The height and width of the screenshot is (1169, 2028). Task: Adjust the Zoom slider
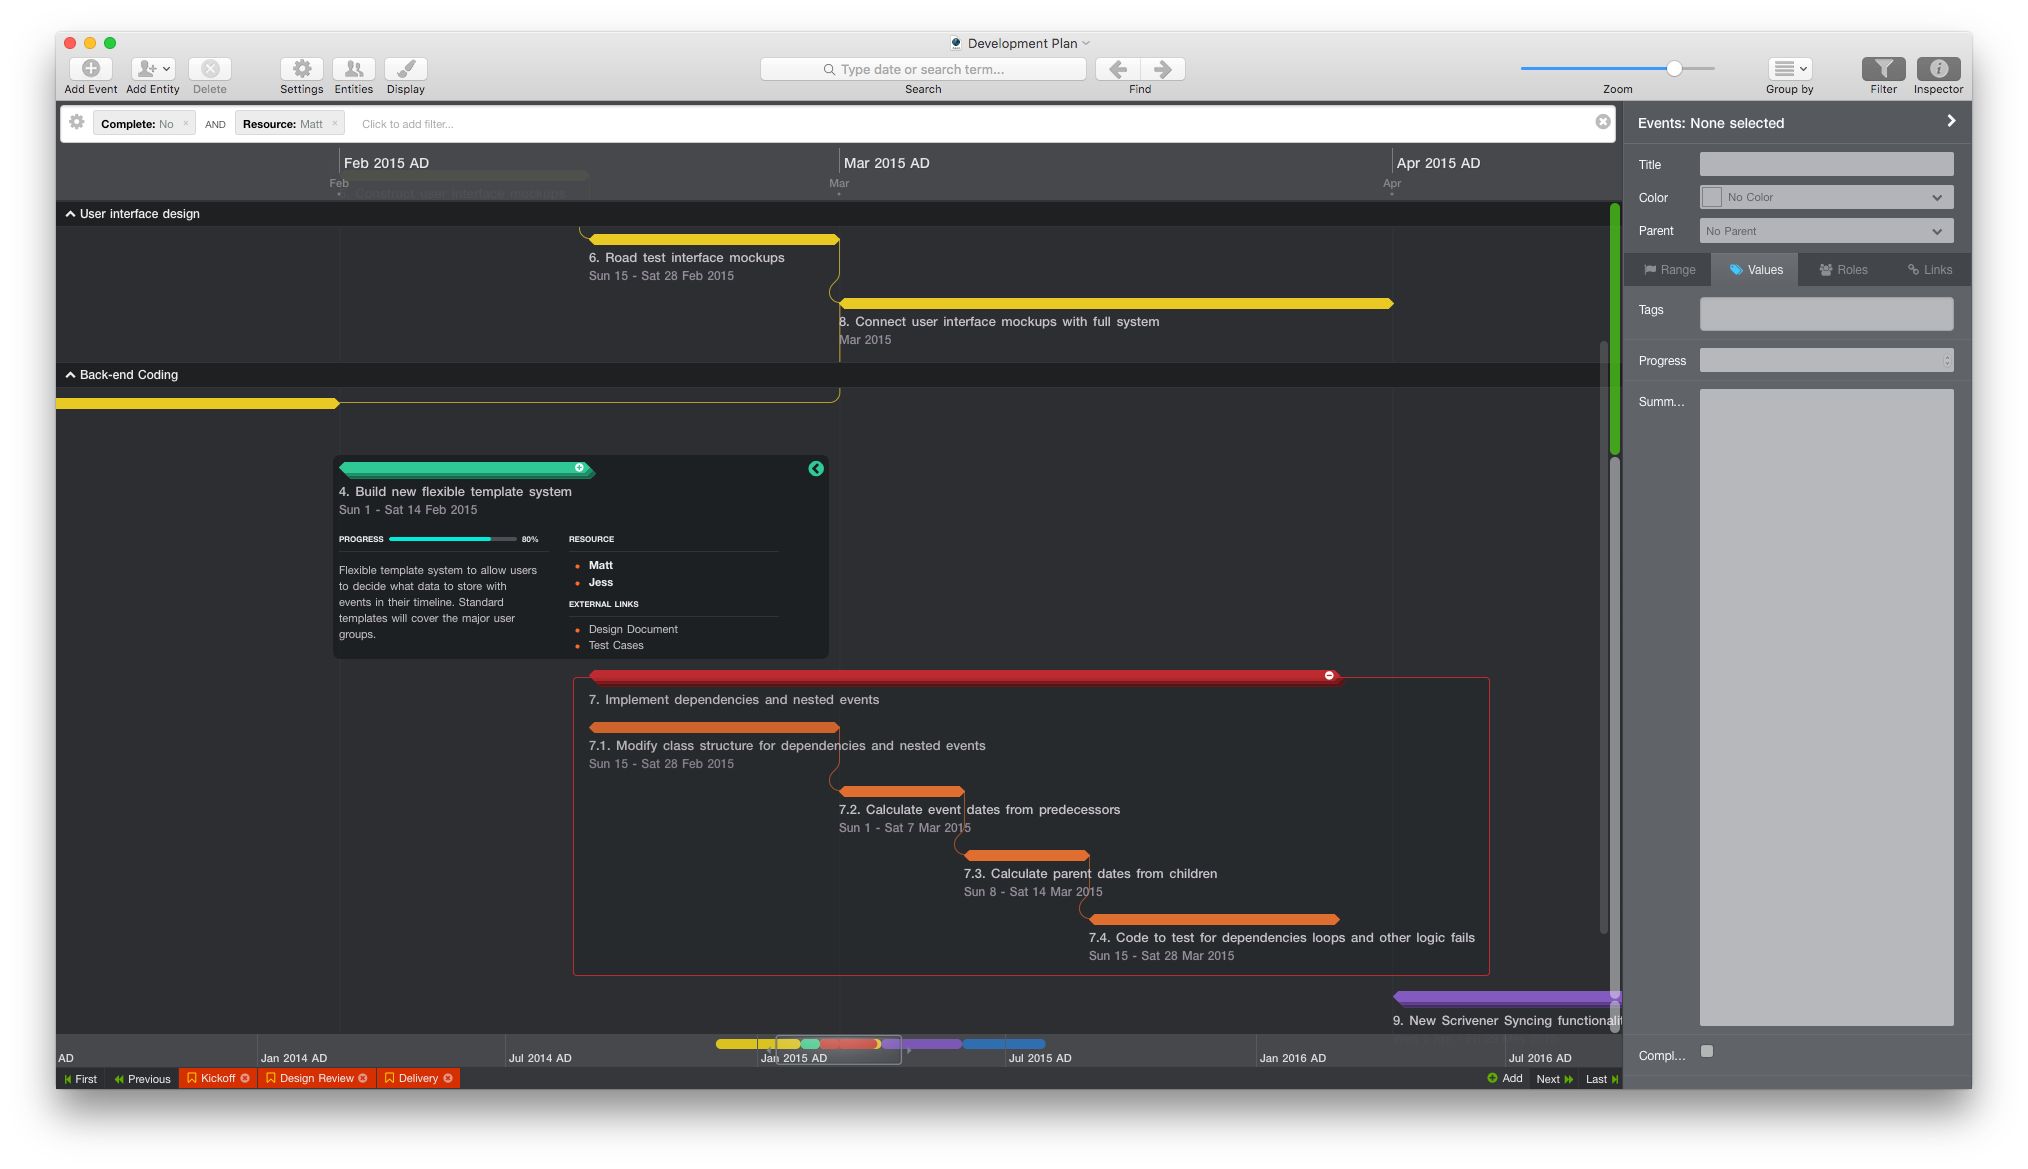pyautogui.click(x=1674, y=69)
